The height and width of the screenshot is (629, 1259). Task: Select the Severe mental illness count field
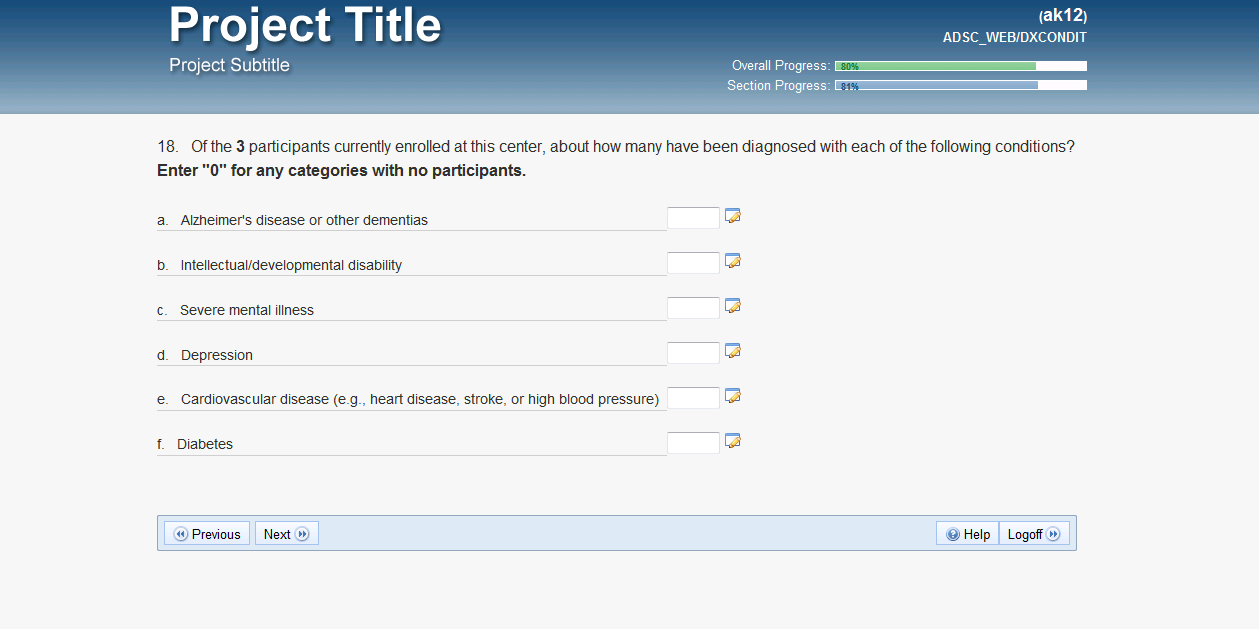[x=693, y=308]
